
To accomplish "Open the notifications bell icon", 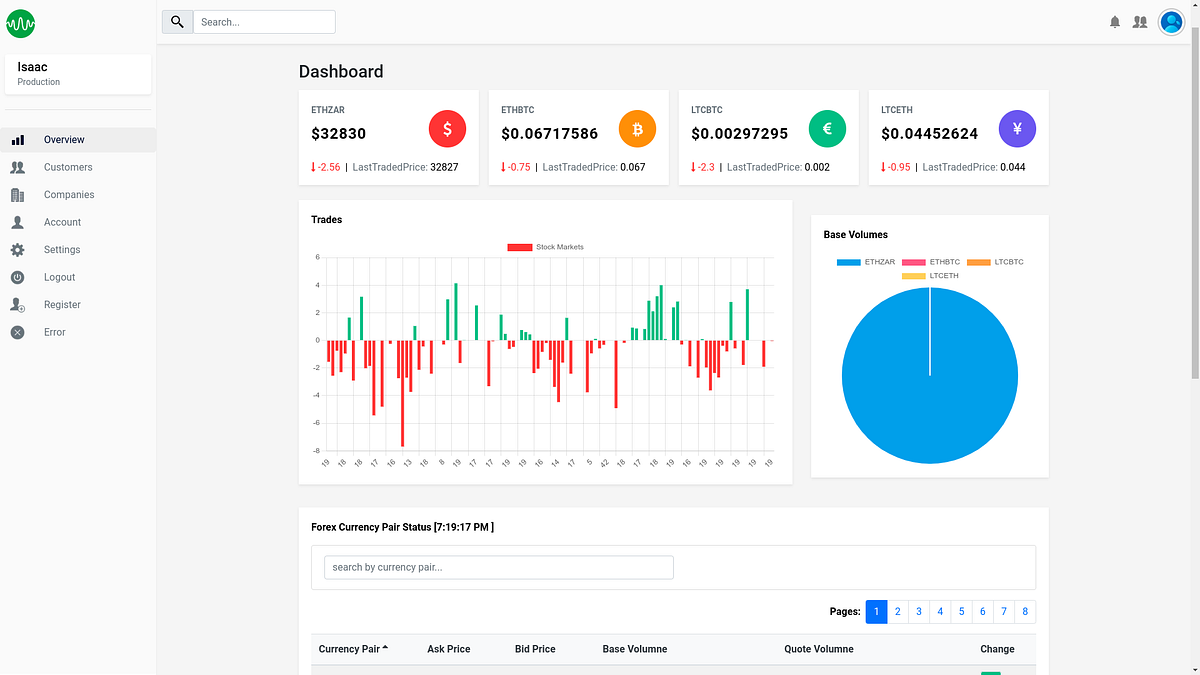I will (x=1115, y=21).
